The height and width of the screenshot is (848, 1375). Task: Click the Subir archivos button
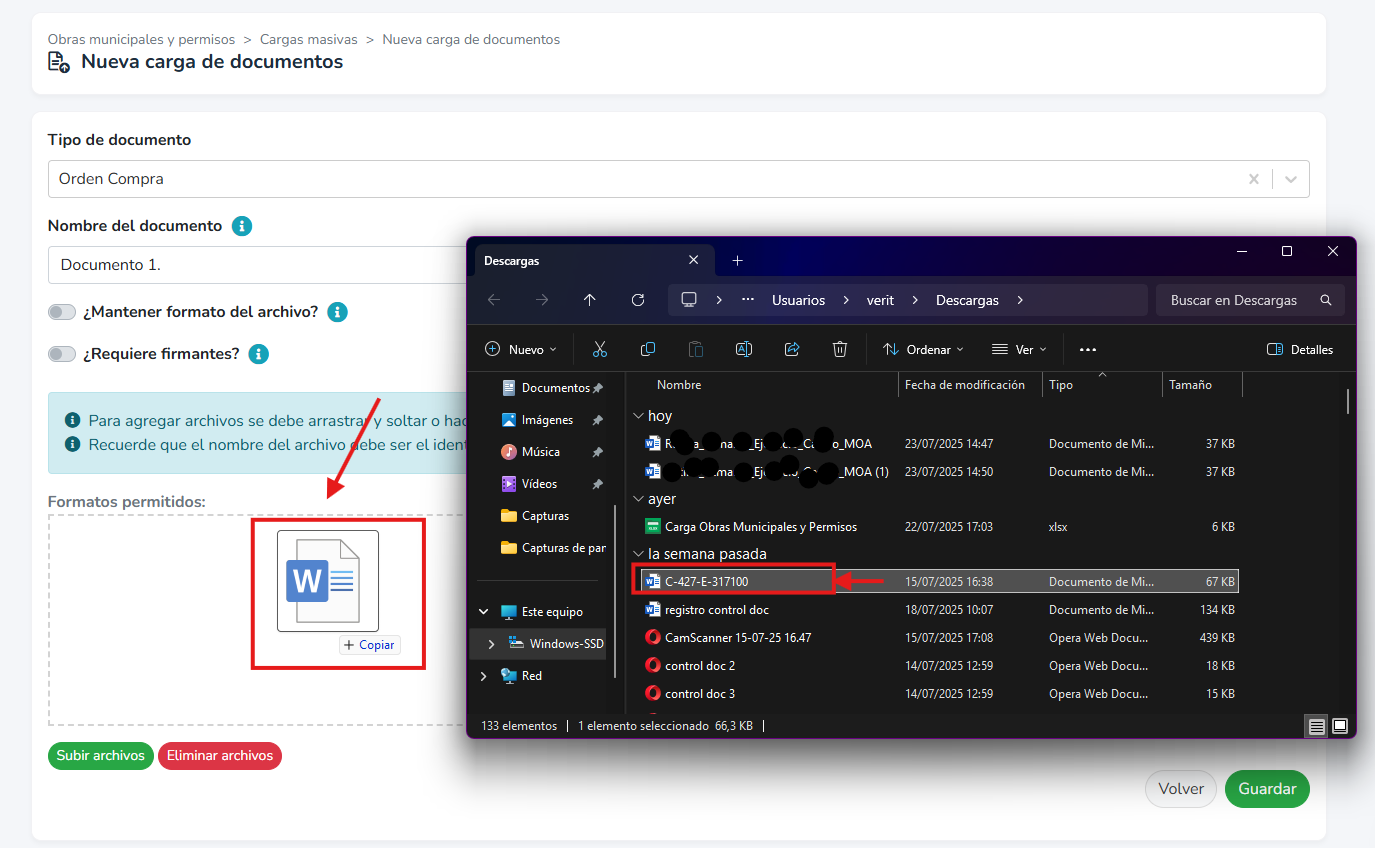pyautogui.click(x=101, y=756)
